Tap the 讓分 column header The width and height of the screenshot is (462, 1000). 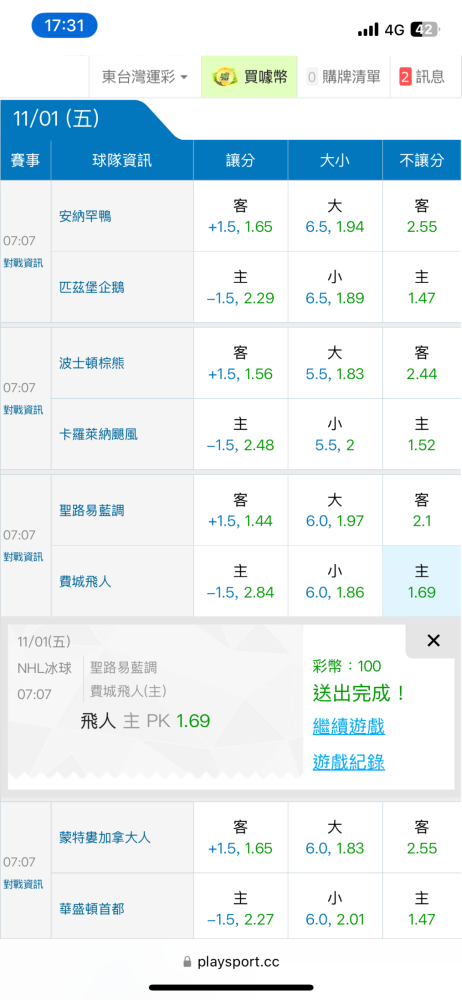pos(241,161)
